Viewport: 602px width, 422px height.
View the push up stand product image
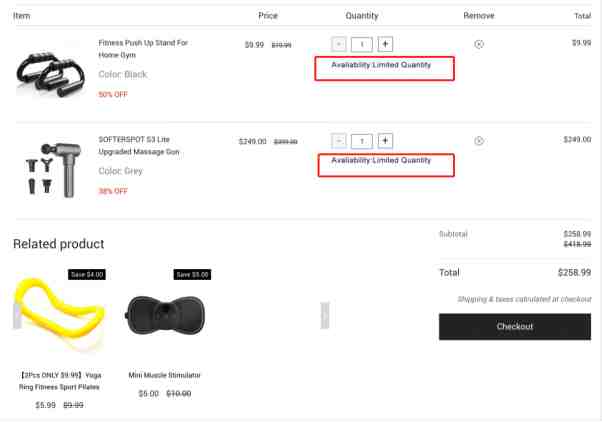pos(51,73)
